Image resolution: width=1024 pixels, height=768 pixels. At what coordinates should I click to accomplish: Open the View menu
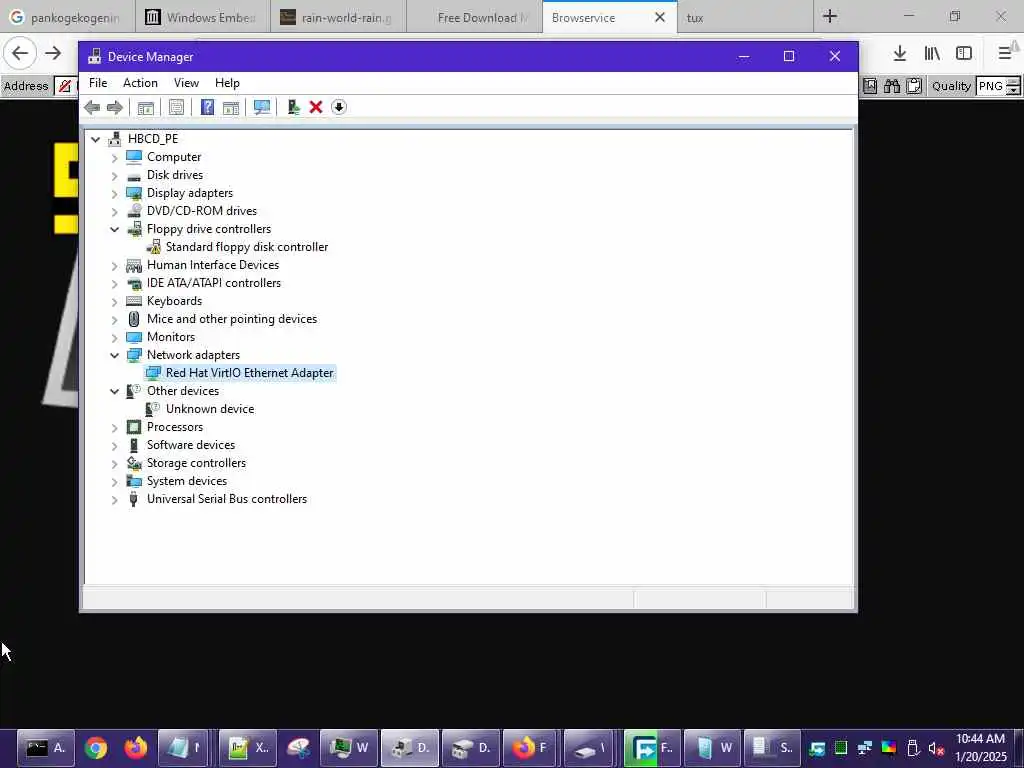coord(186,83)
